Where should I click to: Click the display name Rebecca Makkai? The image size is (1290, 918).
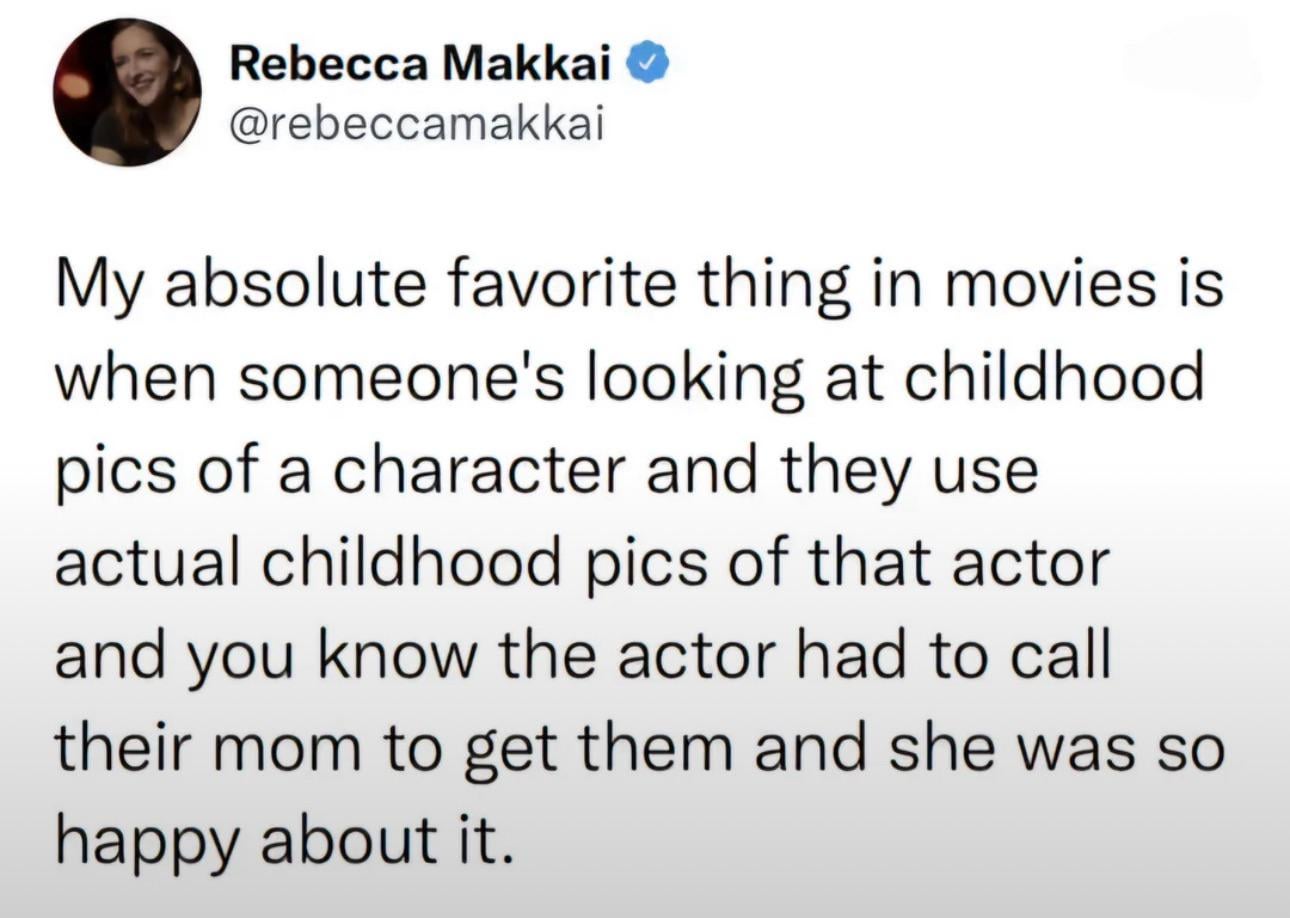422,66
